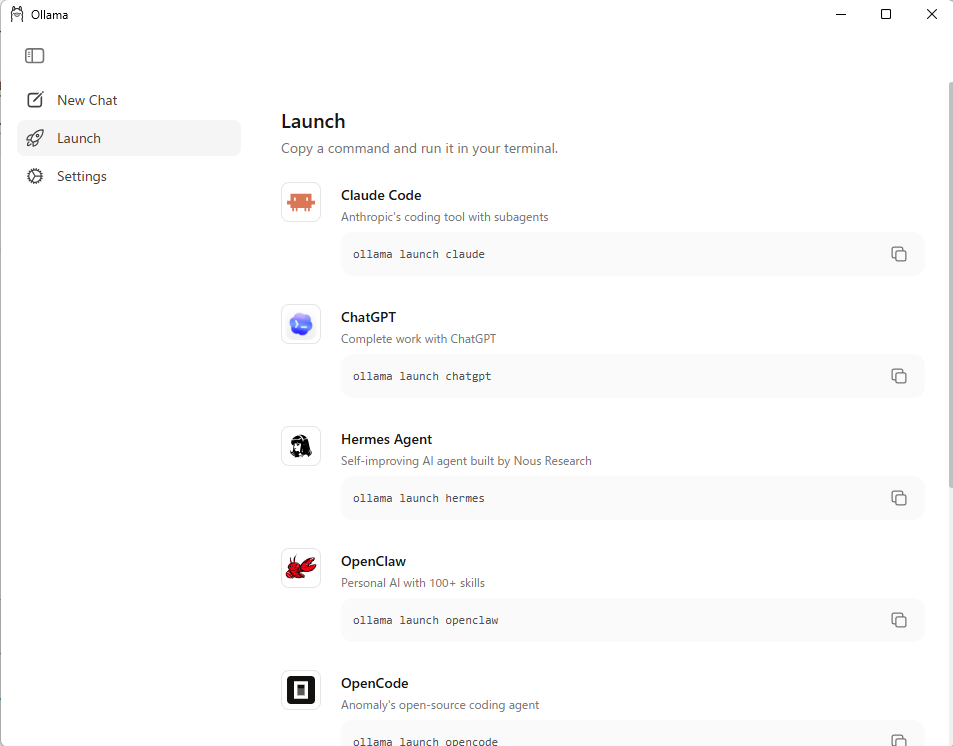The image size is (953, 746).
Task: Click the Hermes Agent app icon
Action: click(301, 446)
